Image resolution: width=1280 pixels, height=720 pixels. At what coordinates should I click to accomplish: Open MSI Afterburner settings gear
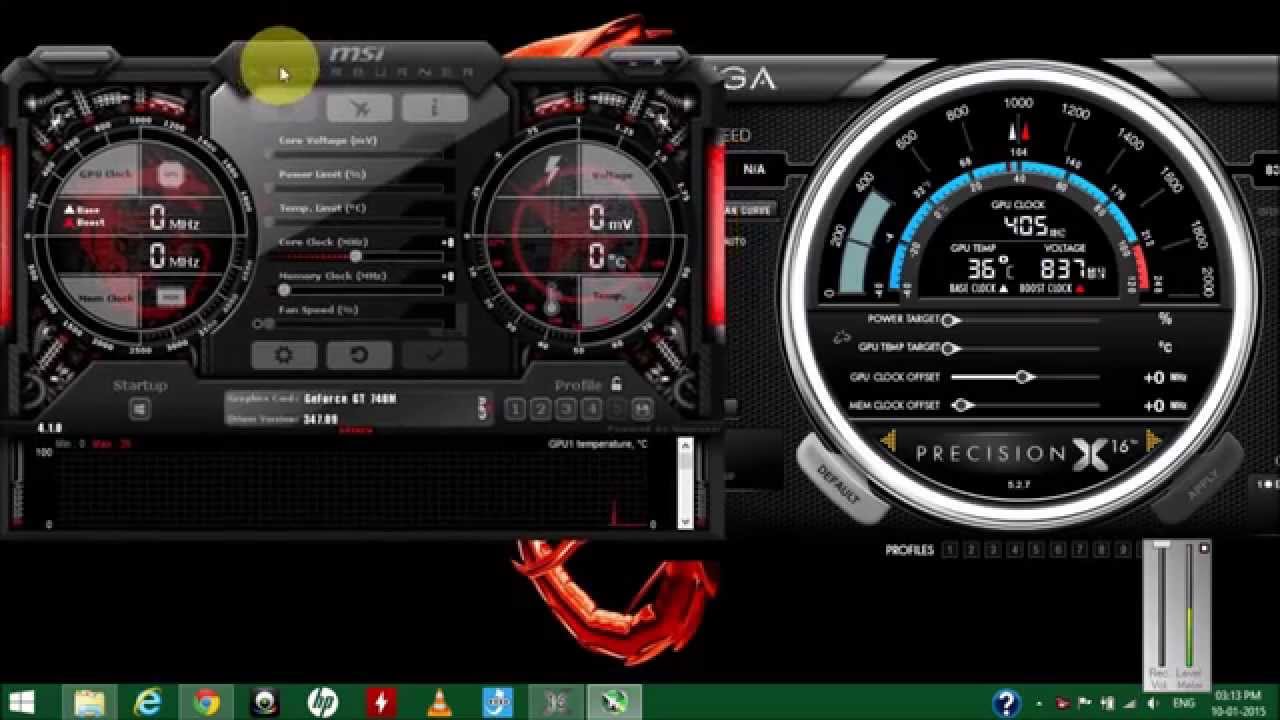284,355
